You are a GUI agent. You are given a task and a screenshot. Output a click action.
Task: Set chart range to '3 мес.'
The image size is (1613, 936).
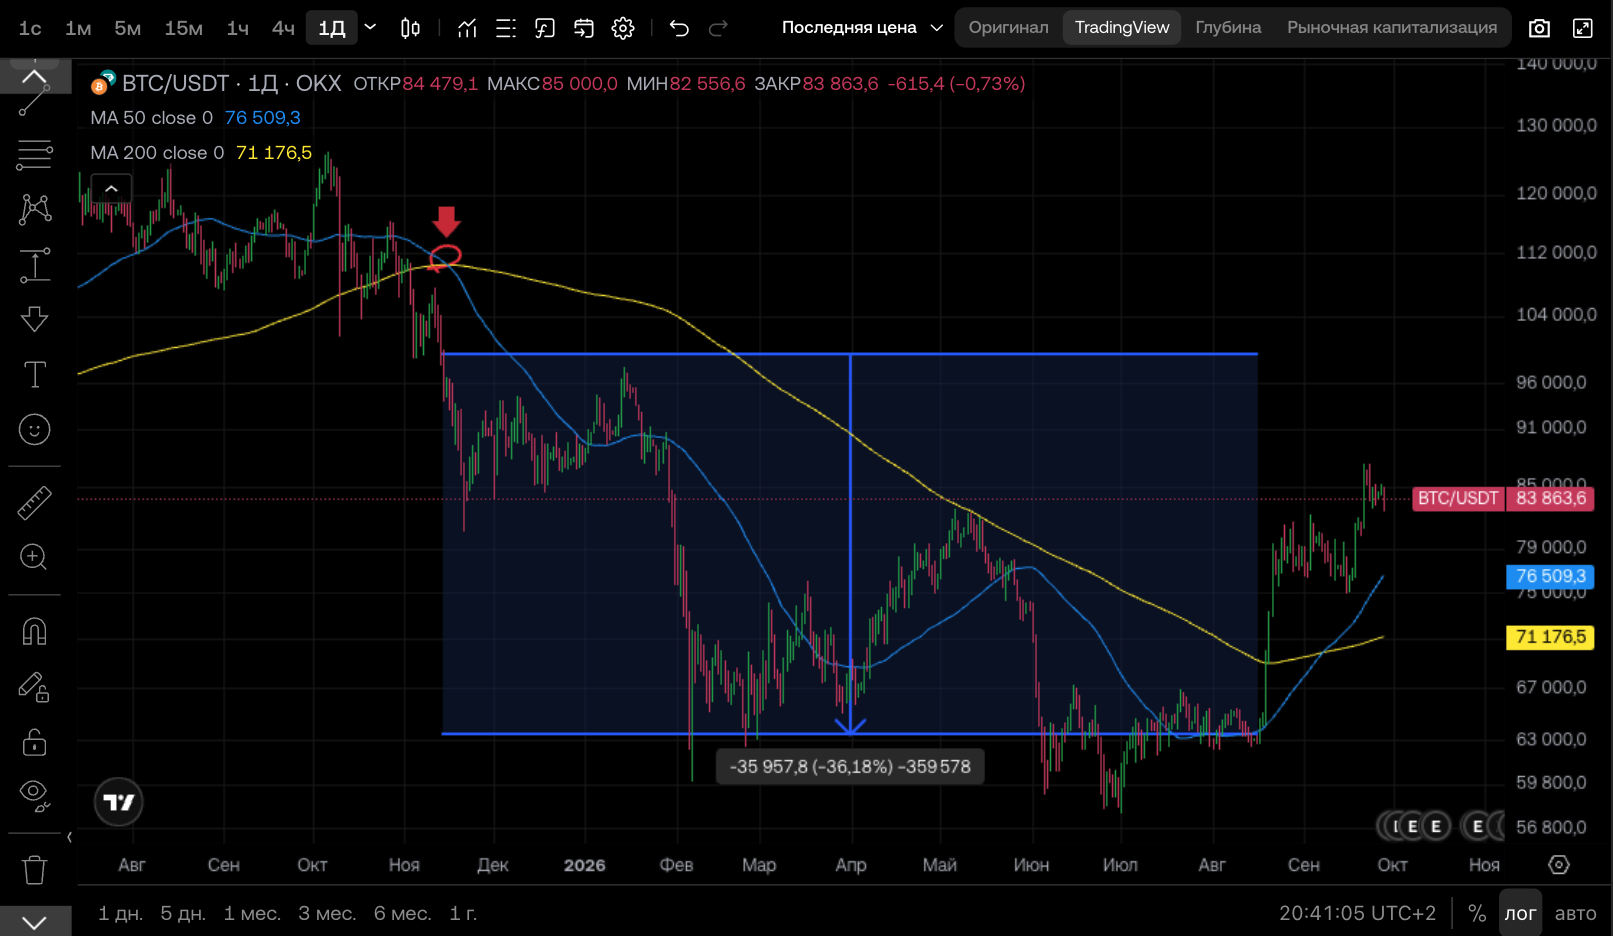click(327, 913)
